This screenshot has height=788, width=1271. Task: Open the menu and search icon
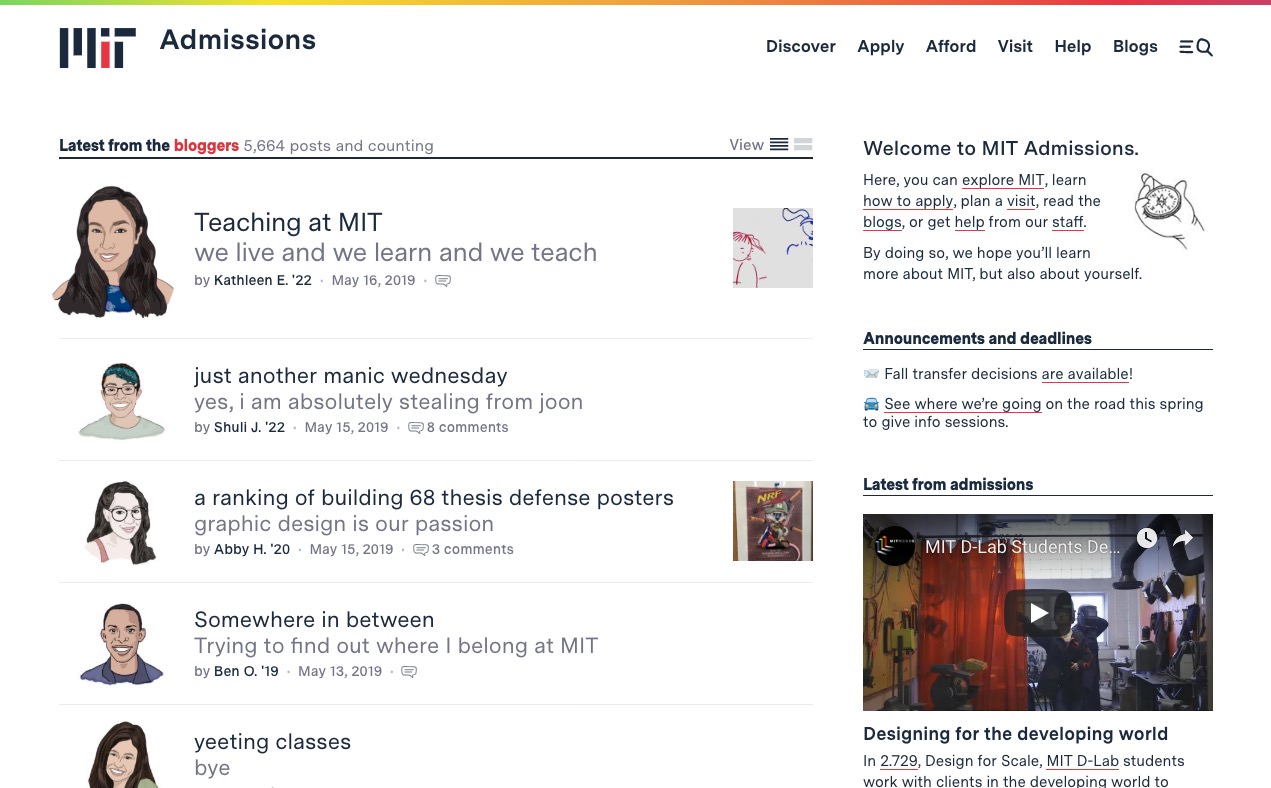(1195, 47)
